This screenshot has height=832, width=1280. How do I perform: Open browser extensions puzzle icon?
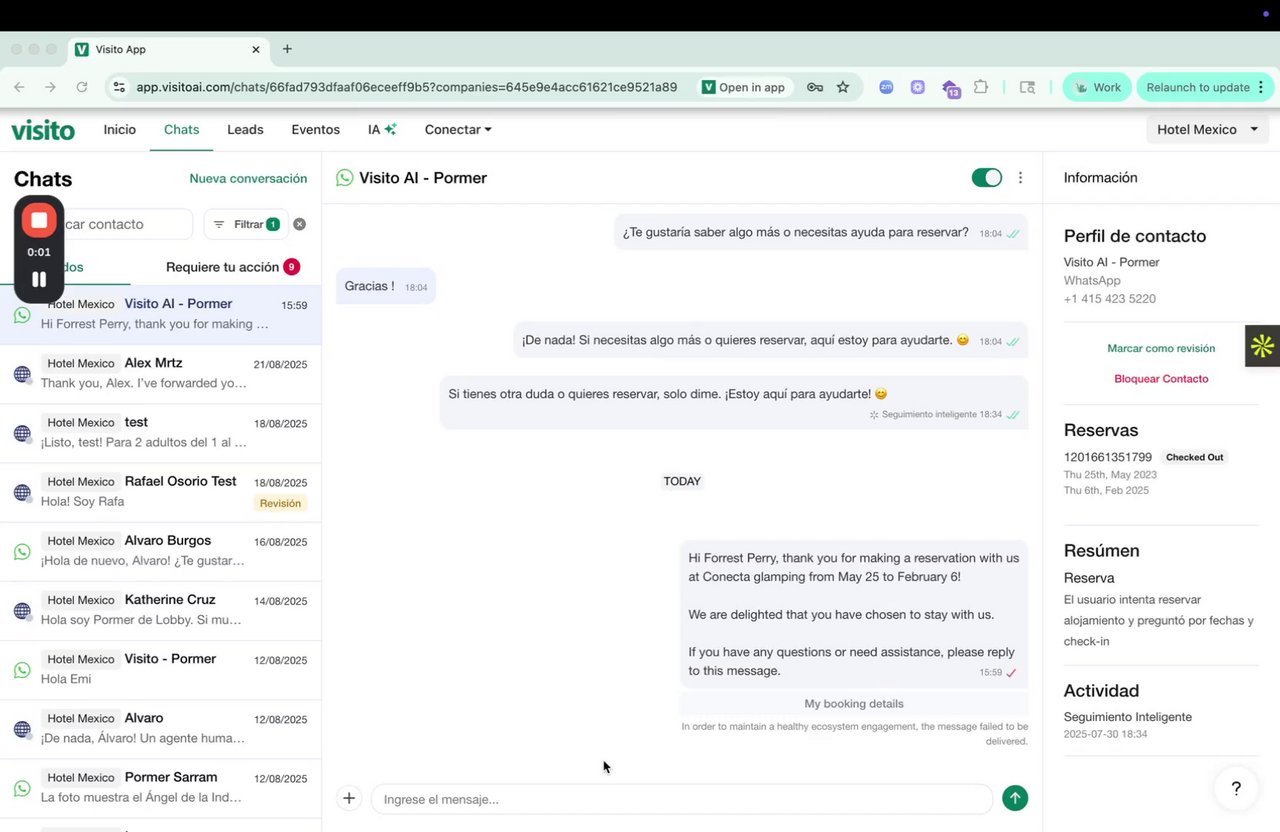[981, 87]
